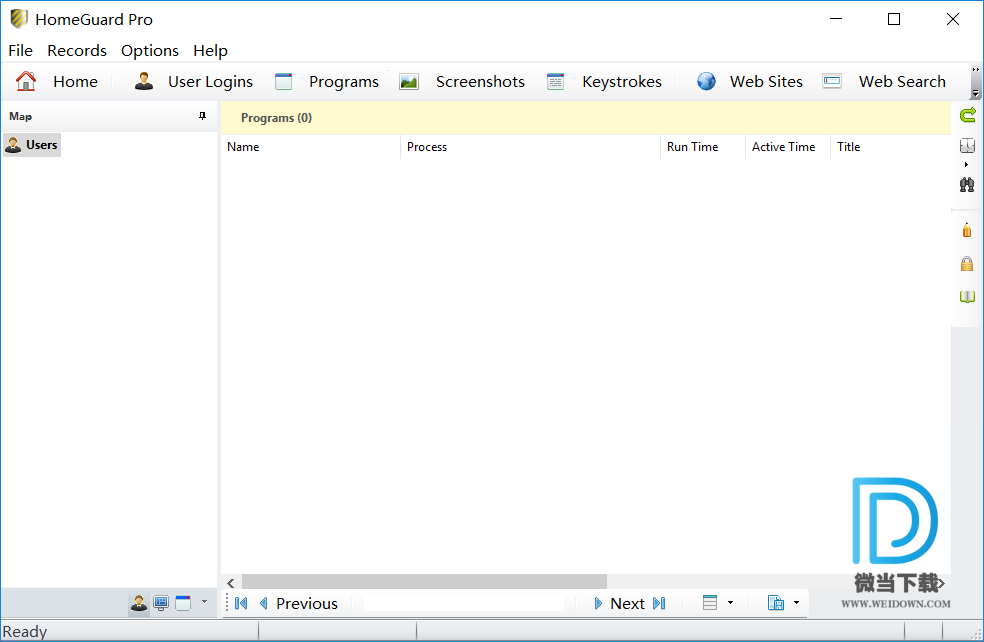The width and height of the screenshot is (984, 642).
Task: Click the page number input field
Action: 464,604
